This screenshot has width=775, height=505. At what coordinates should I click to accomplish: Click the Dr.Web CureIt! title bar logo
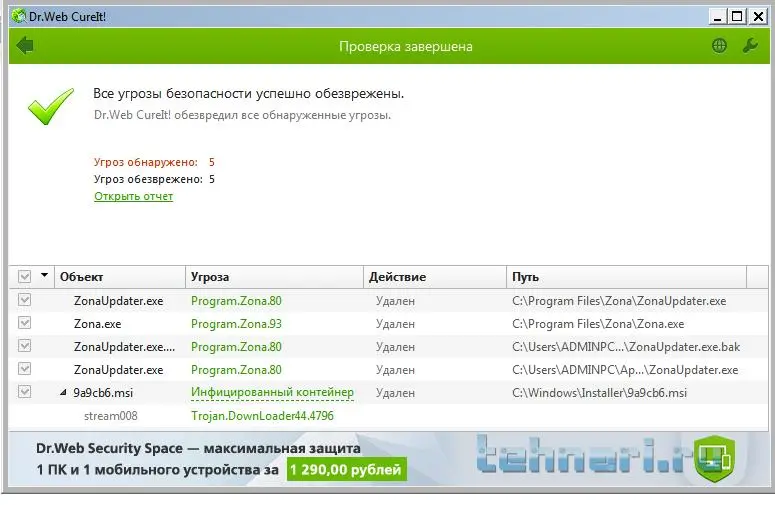(19, 16)
